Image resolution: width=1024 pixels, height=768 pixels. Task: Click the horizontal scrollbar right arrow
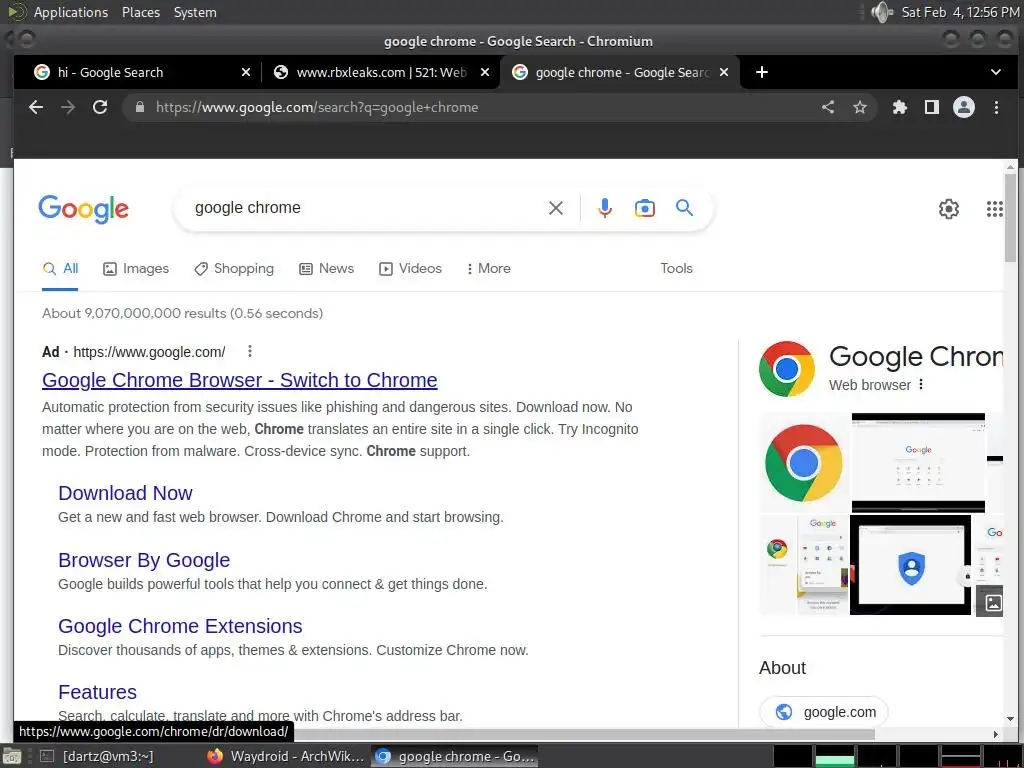995,734
